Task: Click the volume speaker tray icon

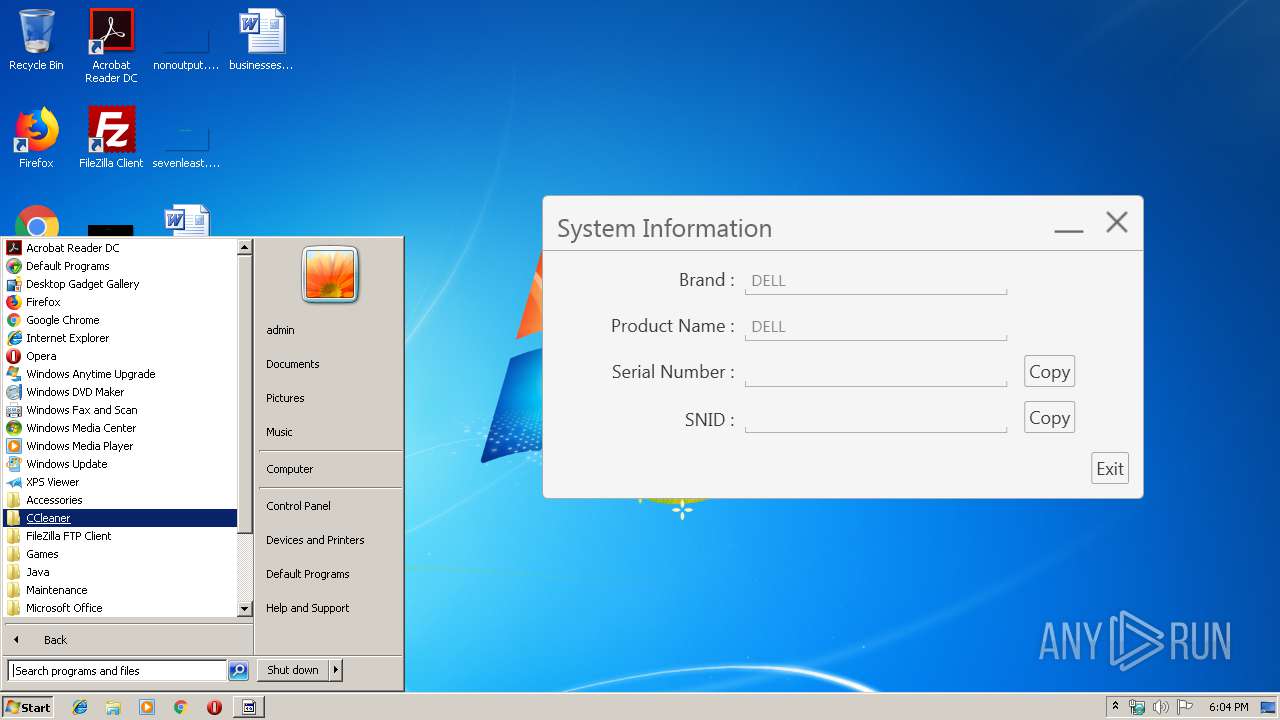Action: point(1160,707)
